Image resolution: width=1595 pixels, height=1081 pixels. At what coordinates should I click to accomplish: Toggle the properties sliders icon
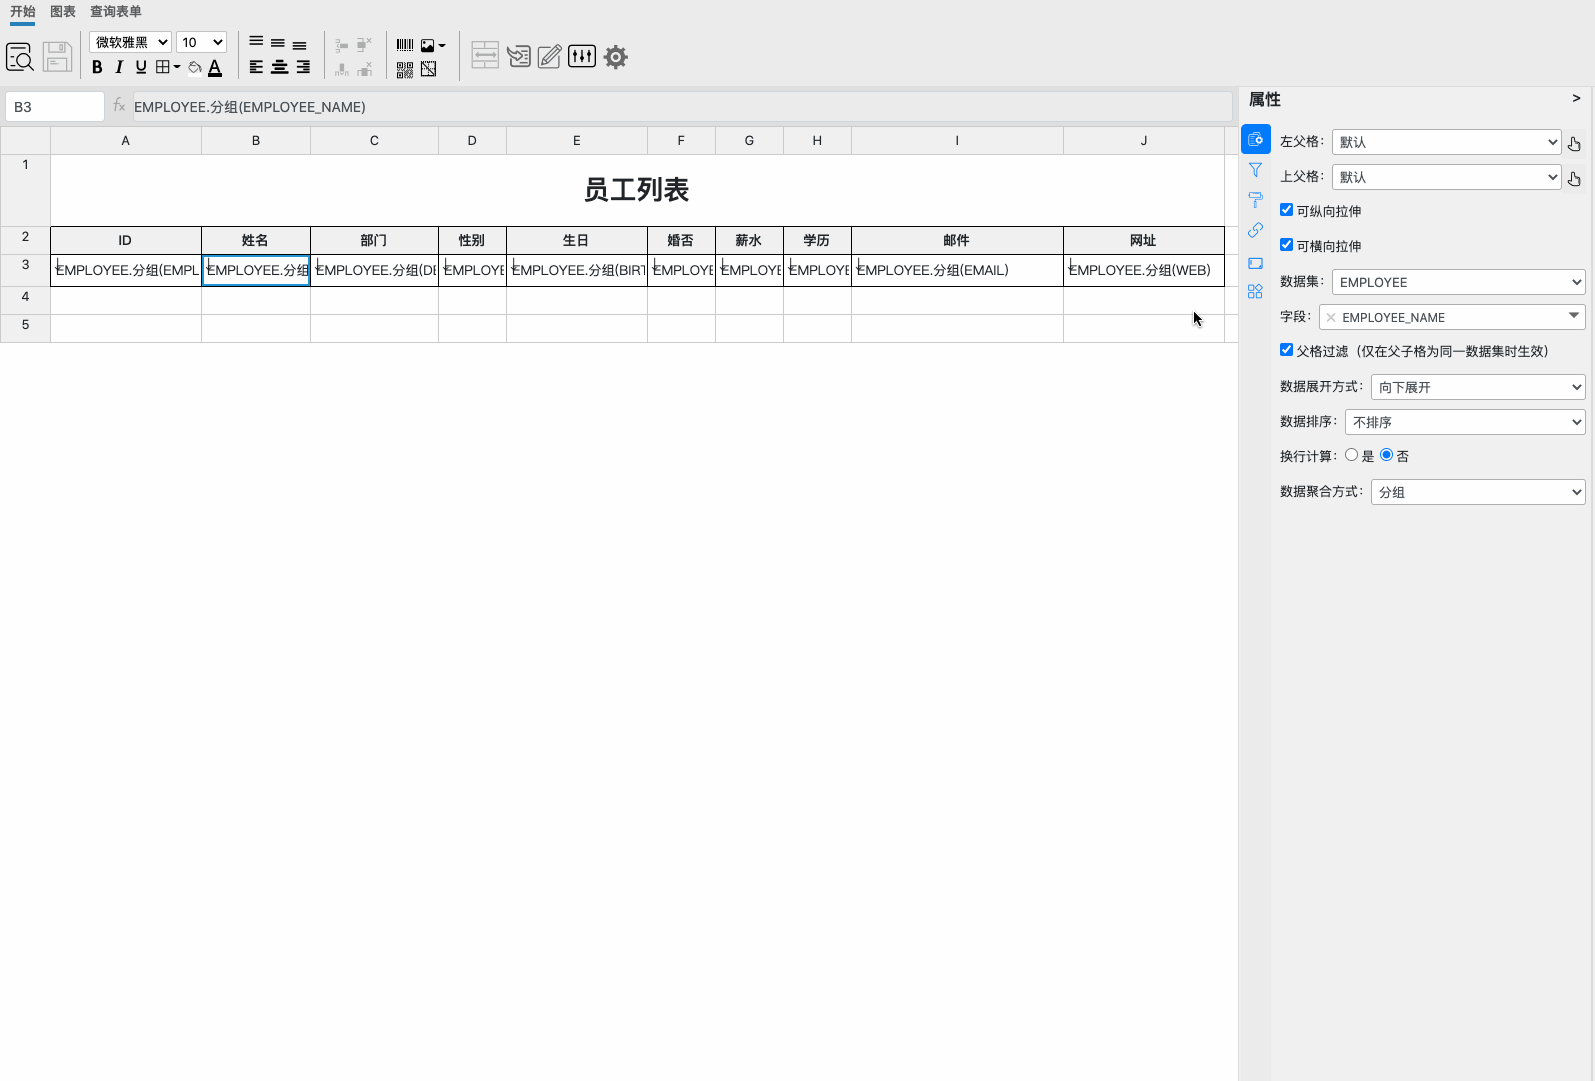(582, 56)
